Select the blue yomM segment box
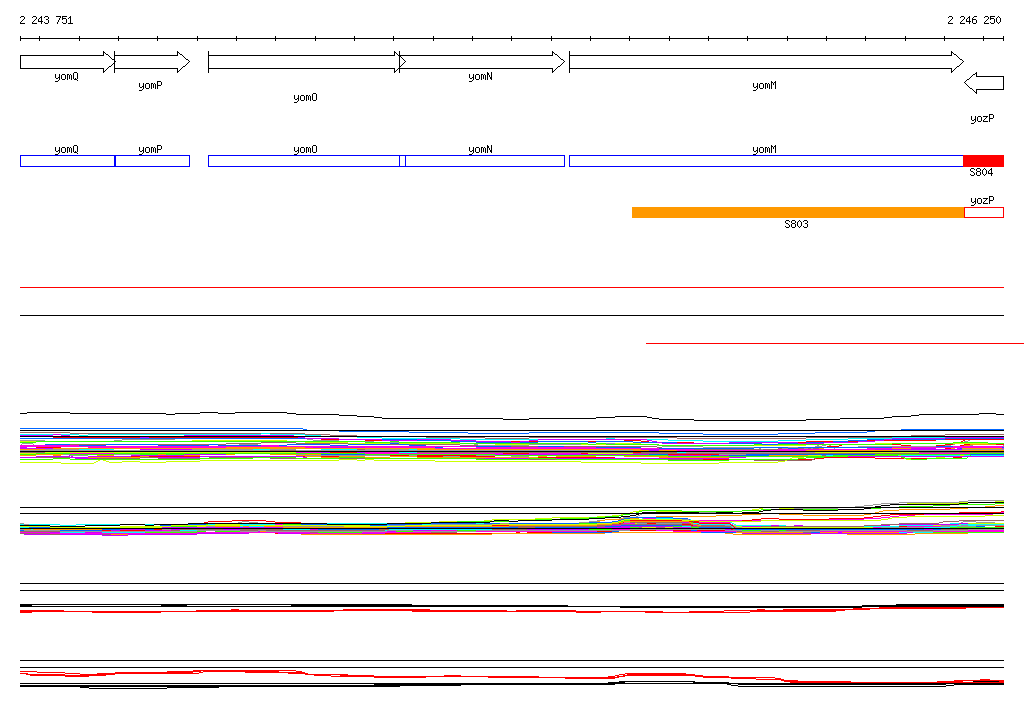This screenshot has height=714, width=1024. click(x=767, y=161)
